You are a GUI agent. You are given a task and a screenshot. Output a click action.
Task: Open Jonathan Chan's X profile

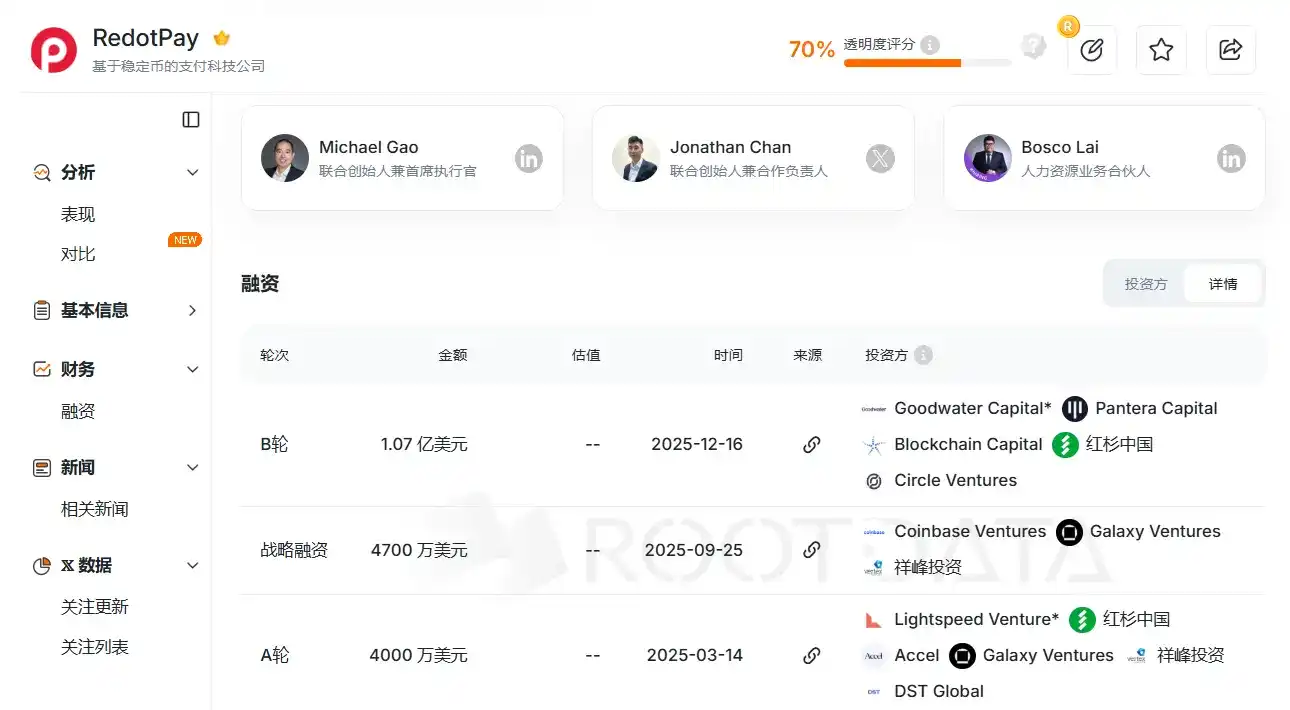(x=879, y=158)
